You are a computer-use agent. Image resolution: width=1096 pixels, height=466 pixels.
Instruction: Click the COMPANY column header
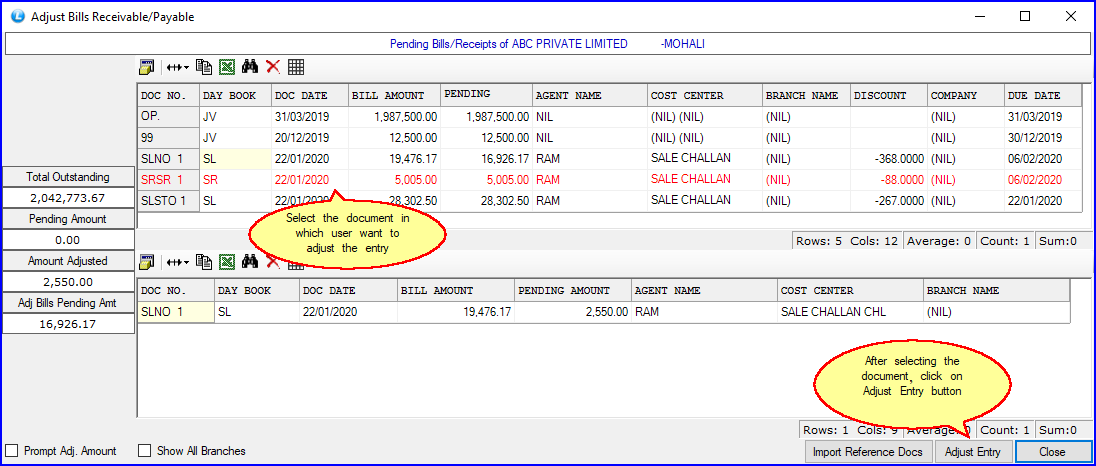pos(966,96)
